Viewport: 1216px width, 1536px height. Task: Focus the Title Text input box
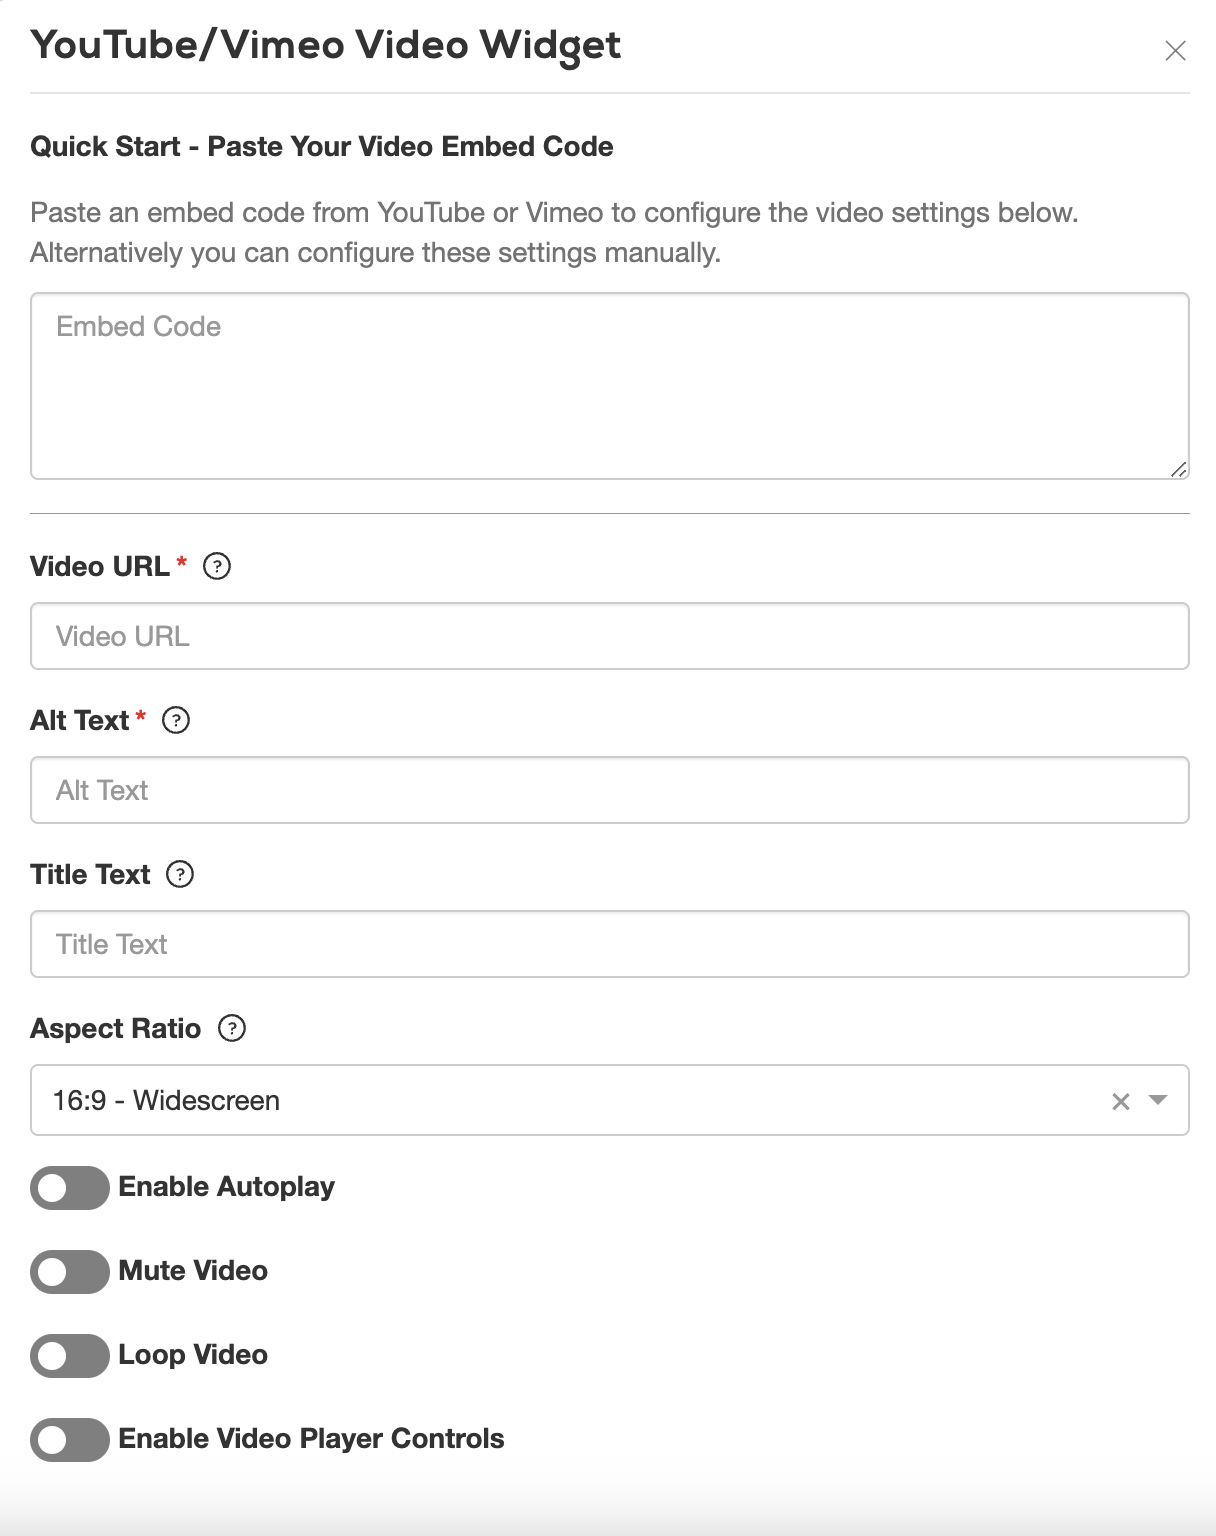click(x=610, y=944)
